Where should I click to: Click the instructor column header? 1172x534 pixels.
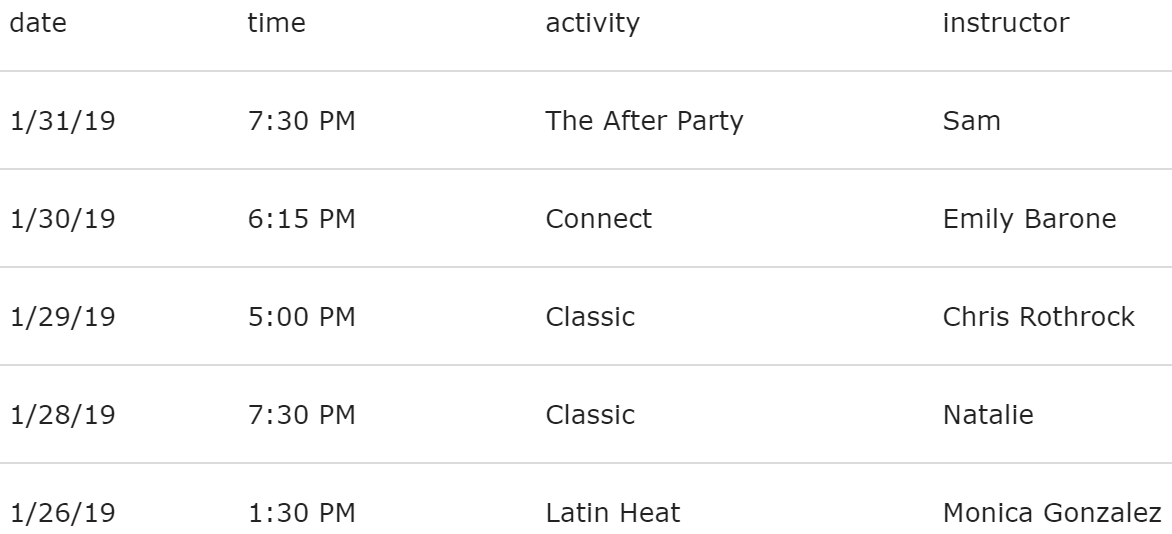tap(1005, 23)
